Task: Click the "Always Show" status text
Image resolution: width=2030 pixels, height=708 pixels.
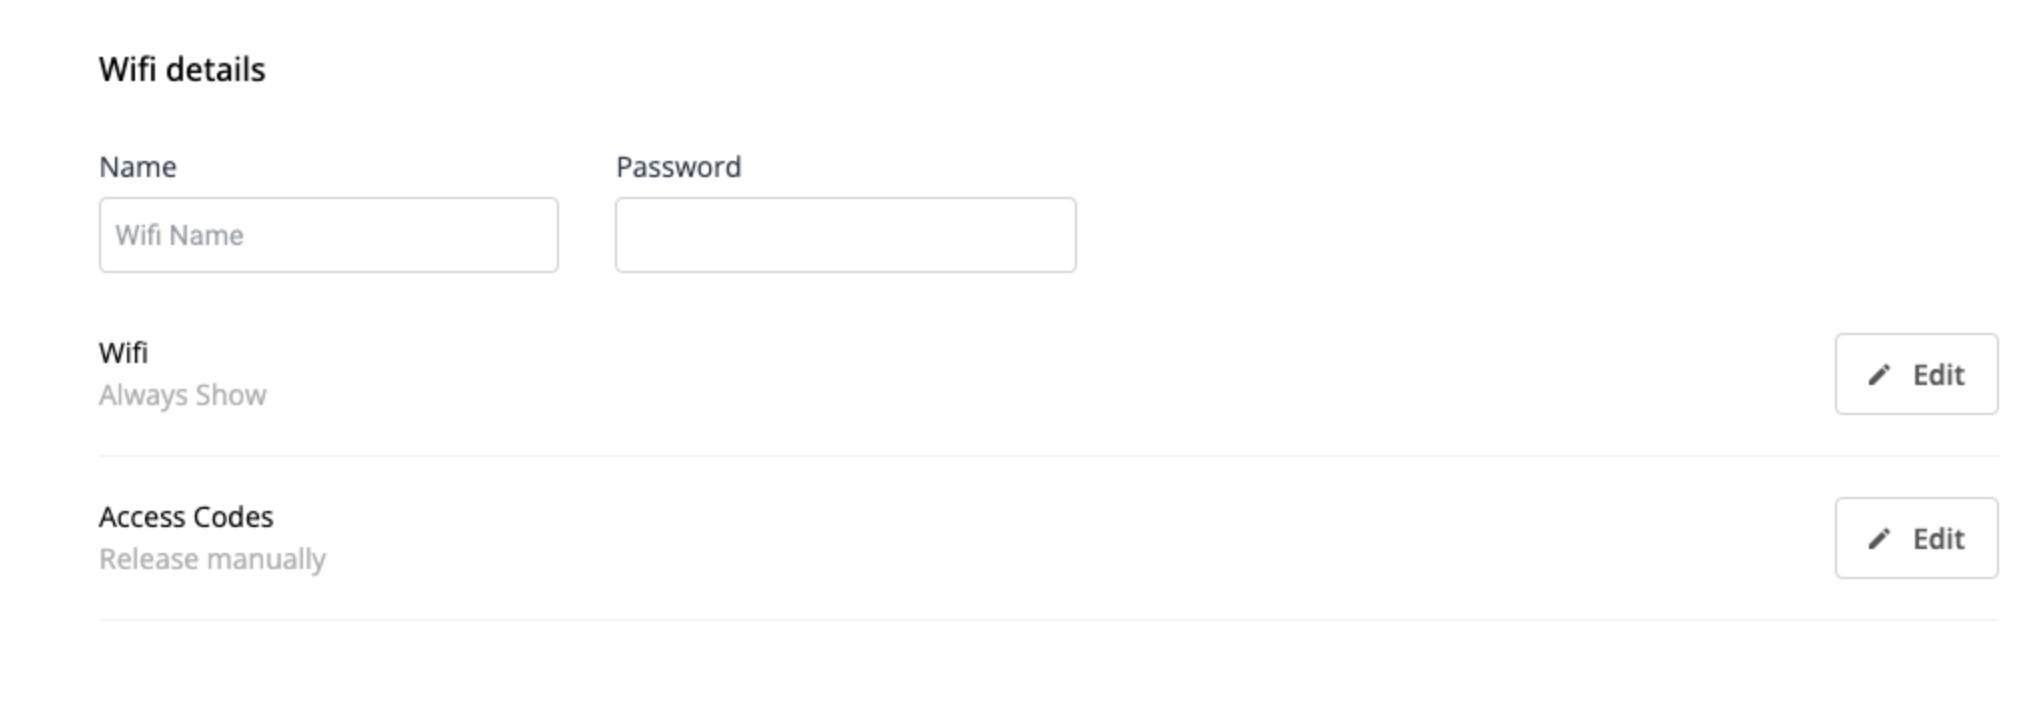Action: point(182,396)
